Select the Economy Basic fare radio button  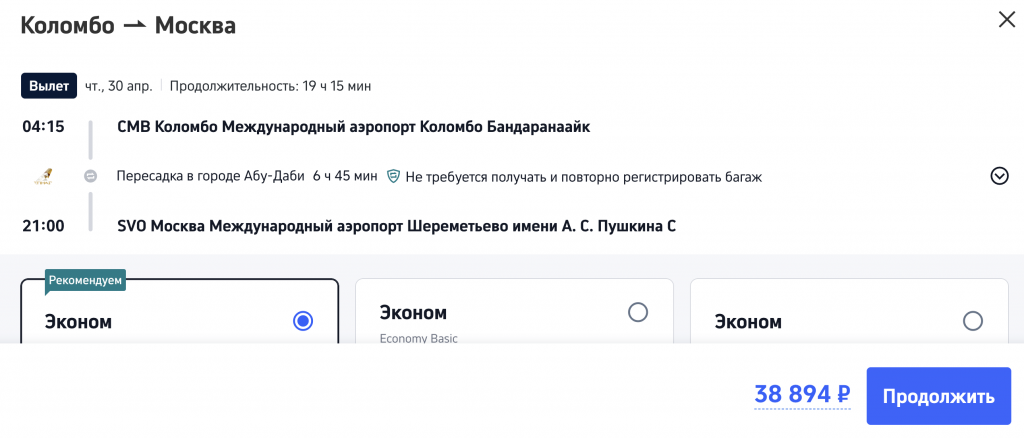[638, 313]
